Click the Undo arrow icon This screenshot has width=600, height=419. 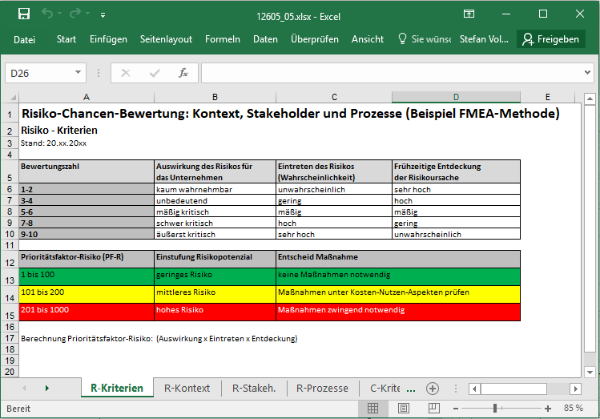[46, 14]
